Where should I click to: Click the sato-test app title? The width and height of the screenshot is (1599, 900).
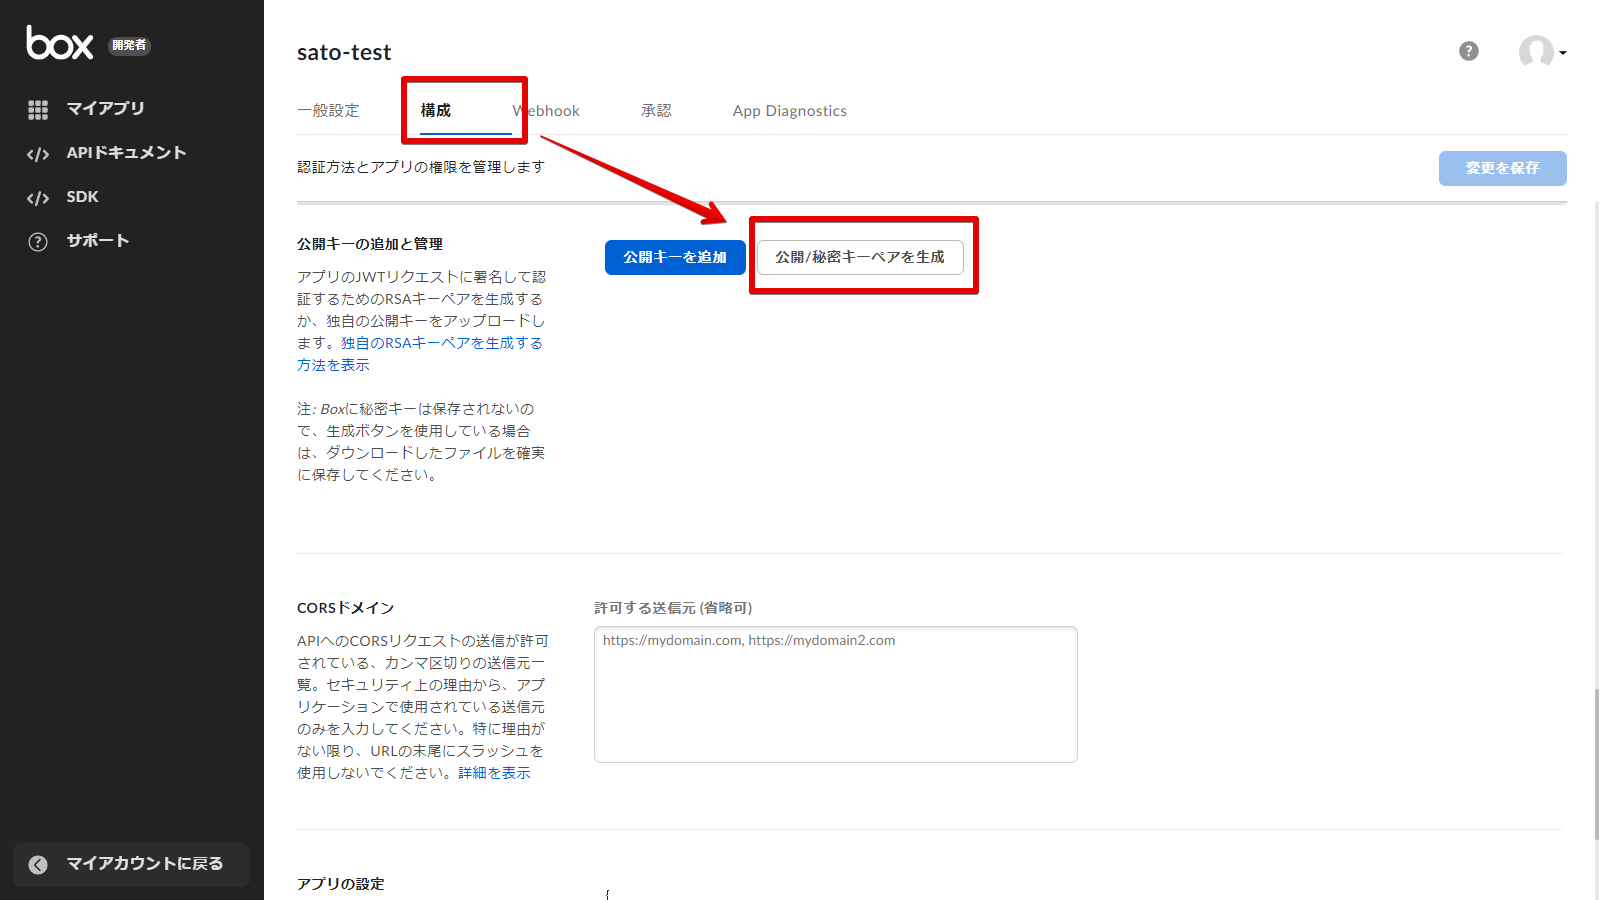click(344, 52)
